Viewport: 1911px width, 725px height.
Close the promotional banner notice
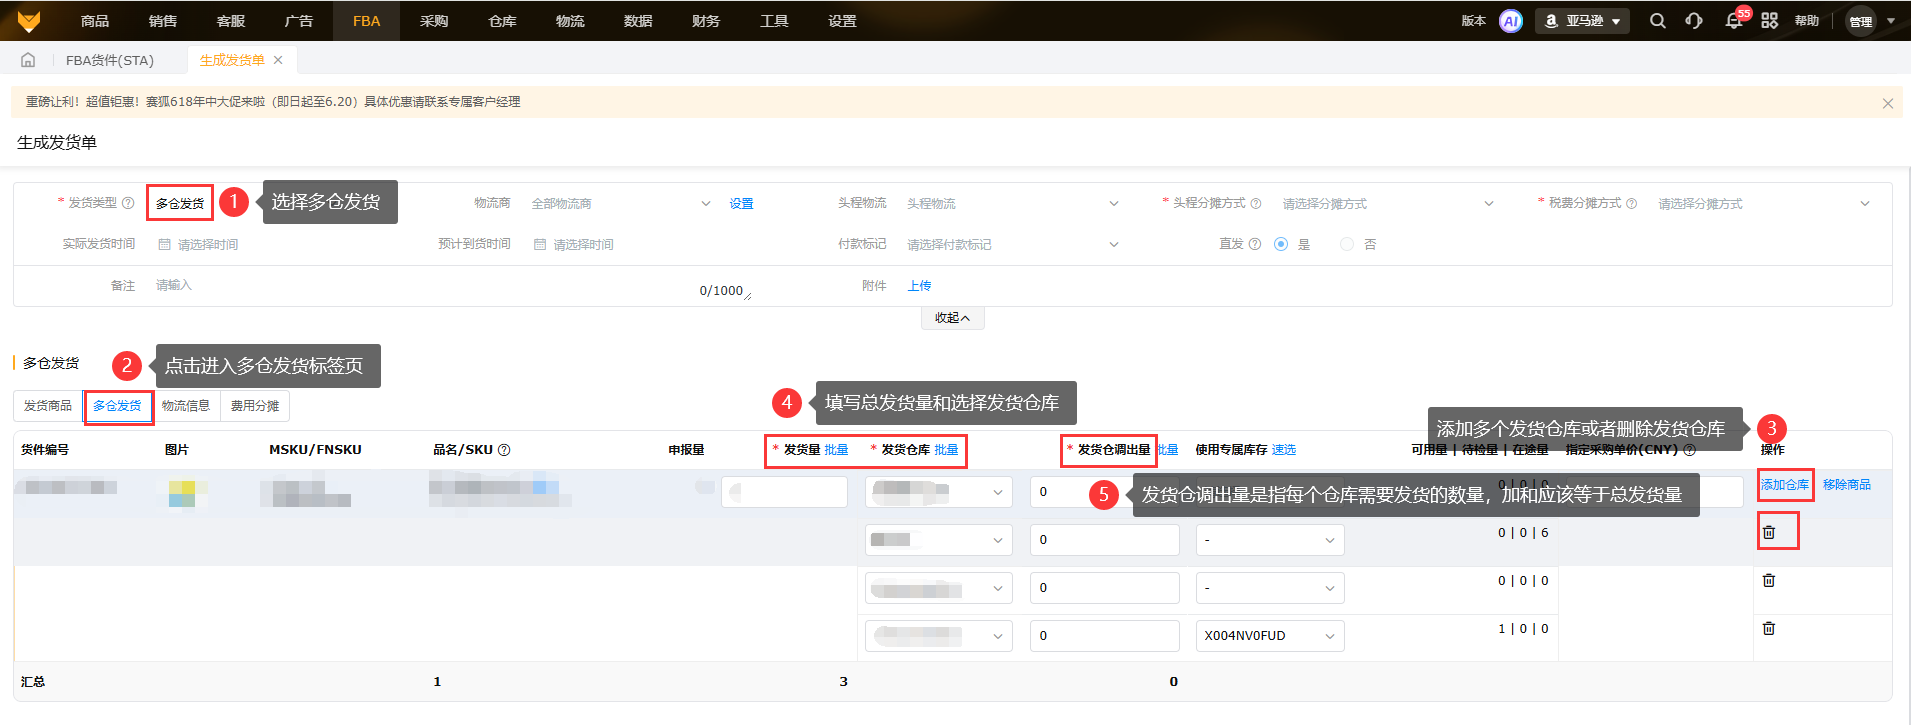[x=1887, y=103]
